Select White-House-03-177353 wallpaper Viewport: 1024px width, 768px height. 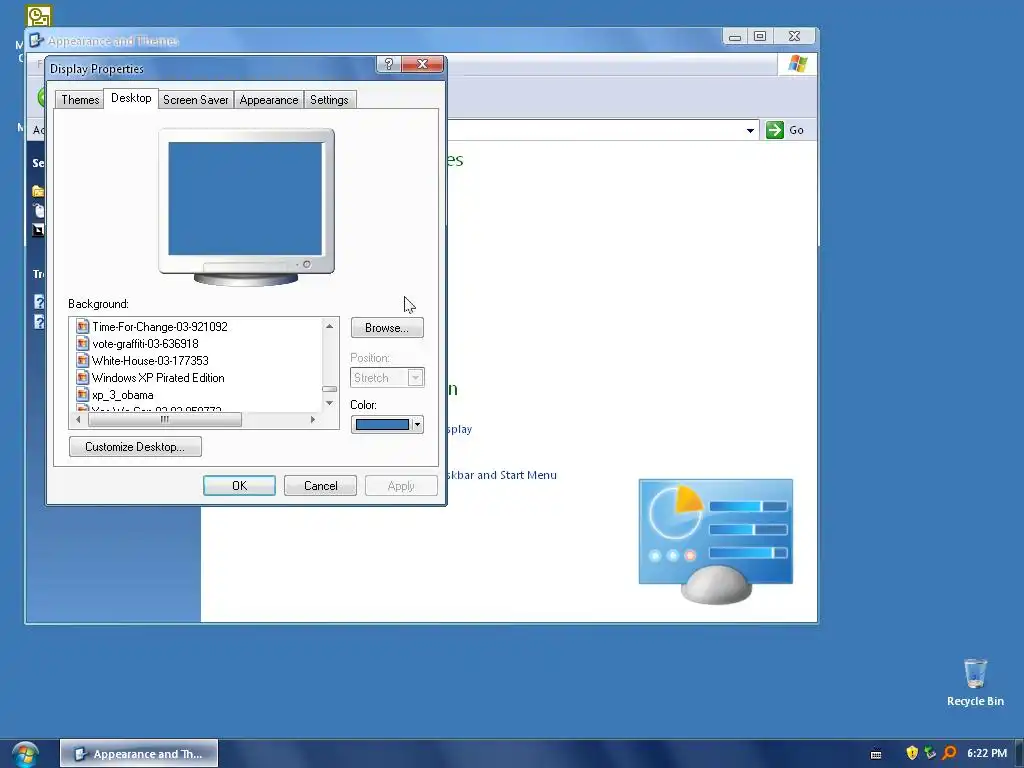150,360
